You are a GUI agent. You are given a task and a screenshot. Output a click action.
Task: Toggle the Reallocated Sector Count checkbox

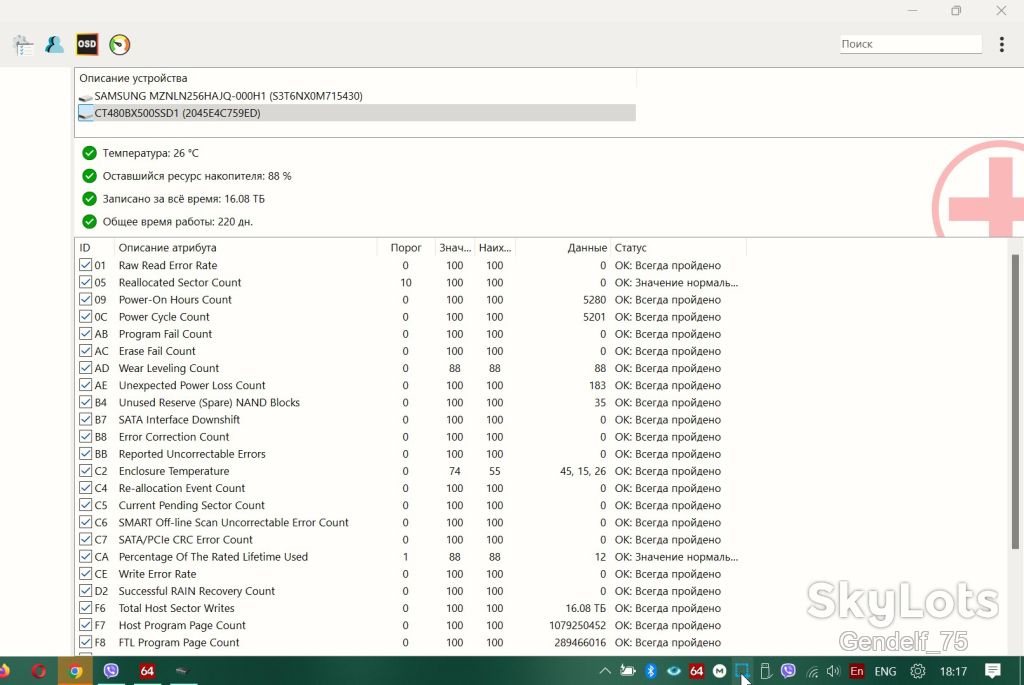[86, 282]
